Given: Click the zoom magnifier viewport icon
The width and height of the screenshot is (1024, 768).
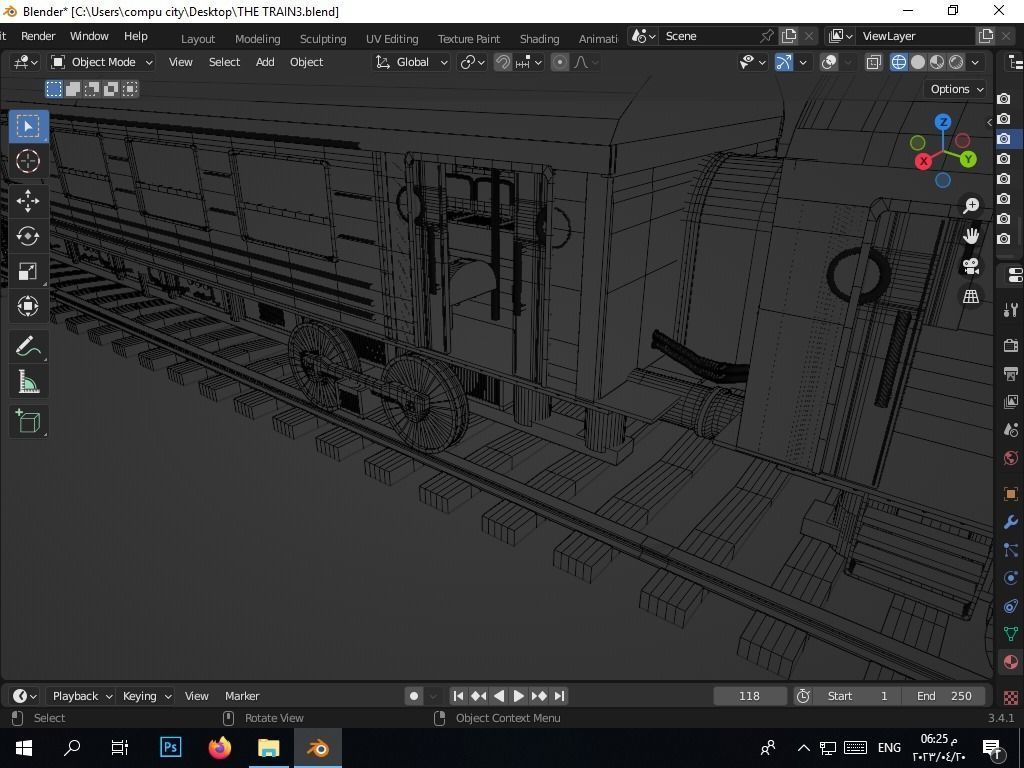Looking at the screenshot, I should [x=970, y=206].
